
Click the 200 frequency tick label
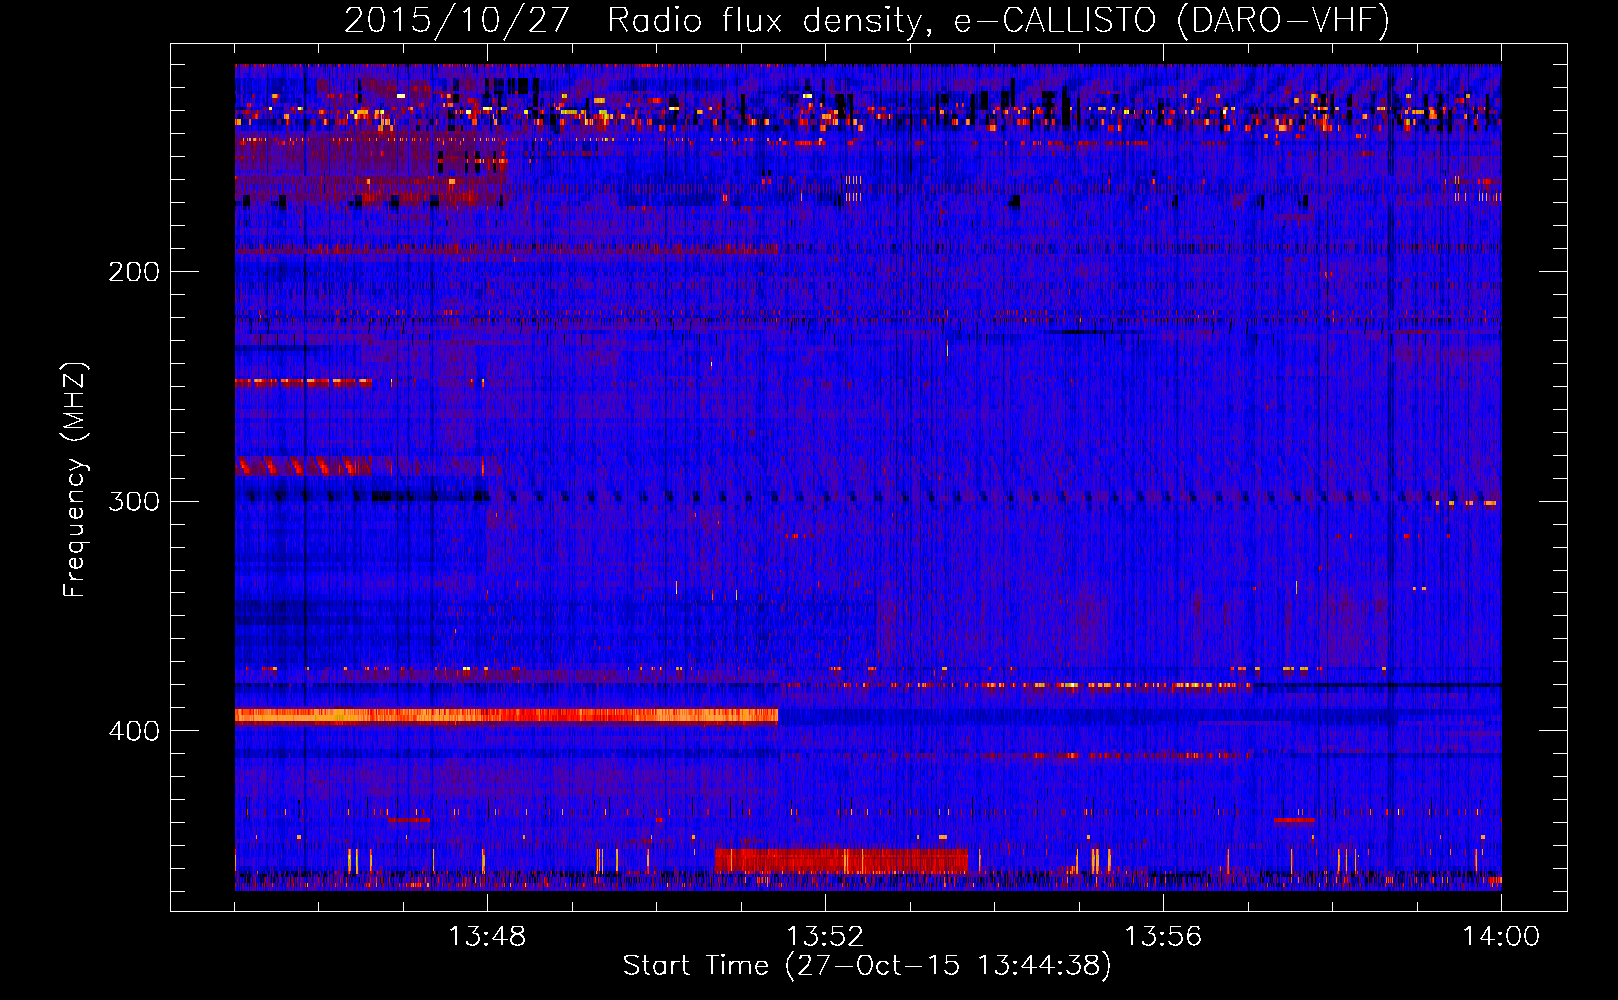134,271
